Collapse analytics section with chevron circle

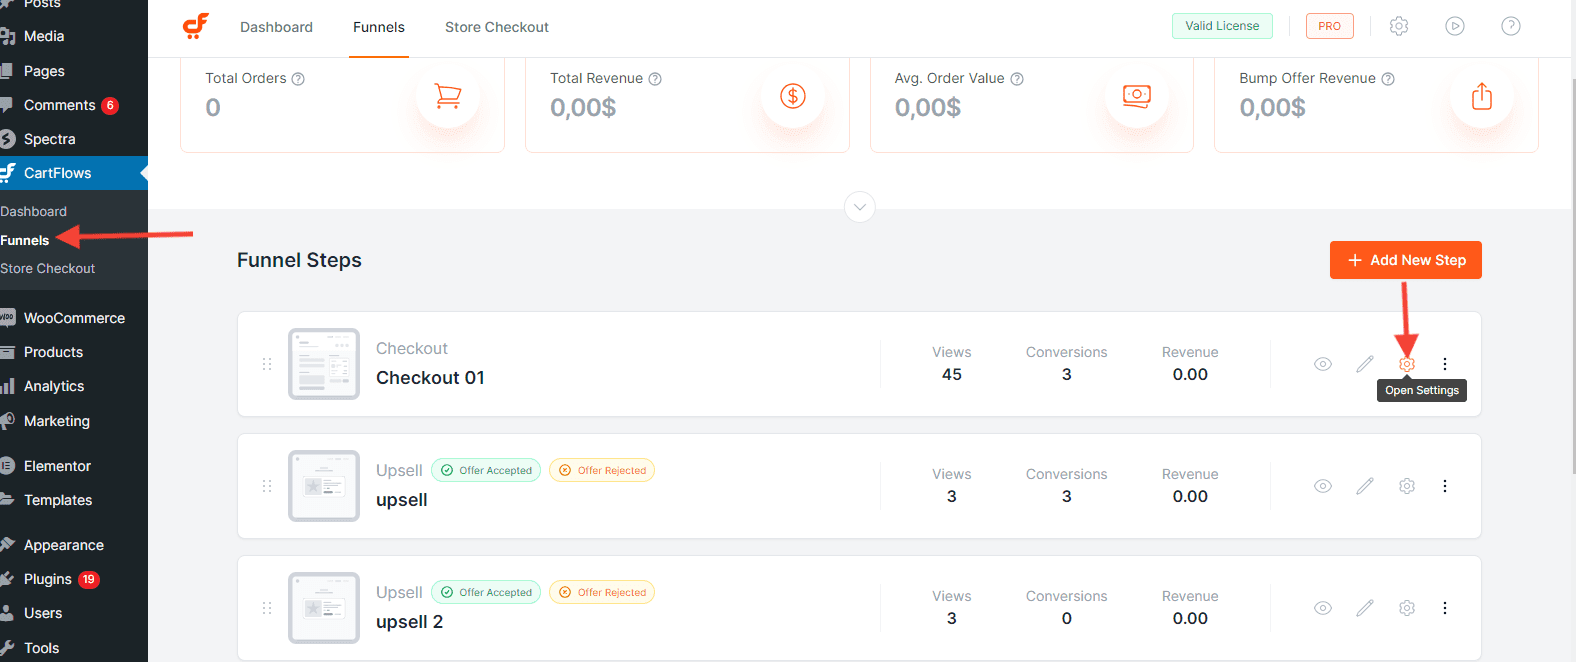point(860,207)
